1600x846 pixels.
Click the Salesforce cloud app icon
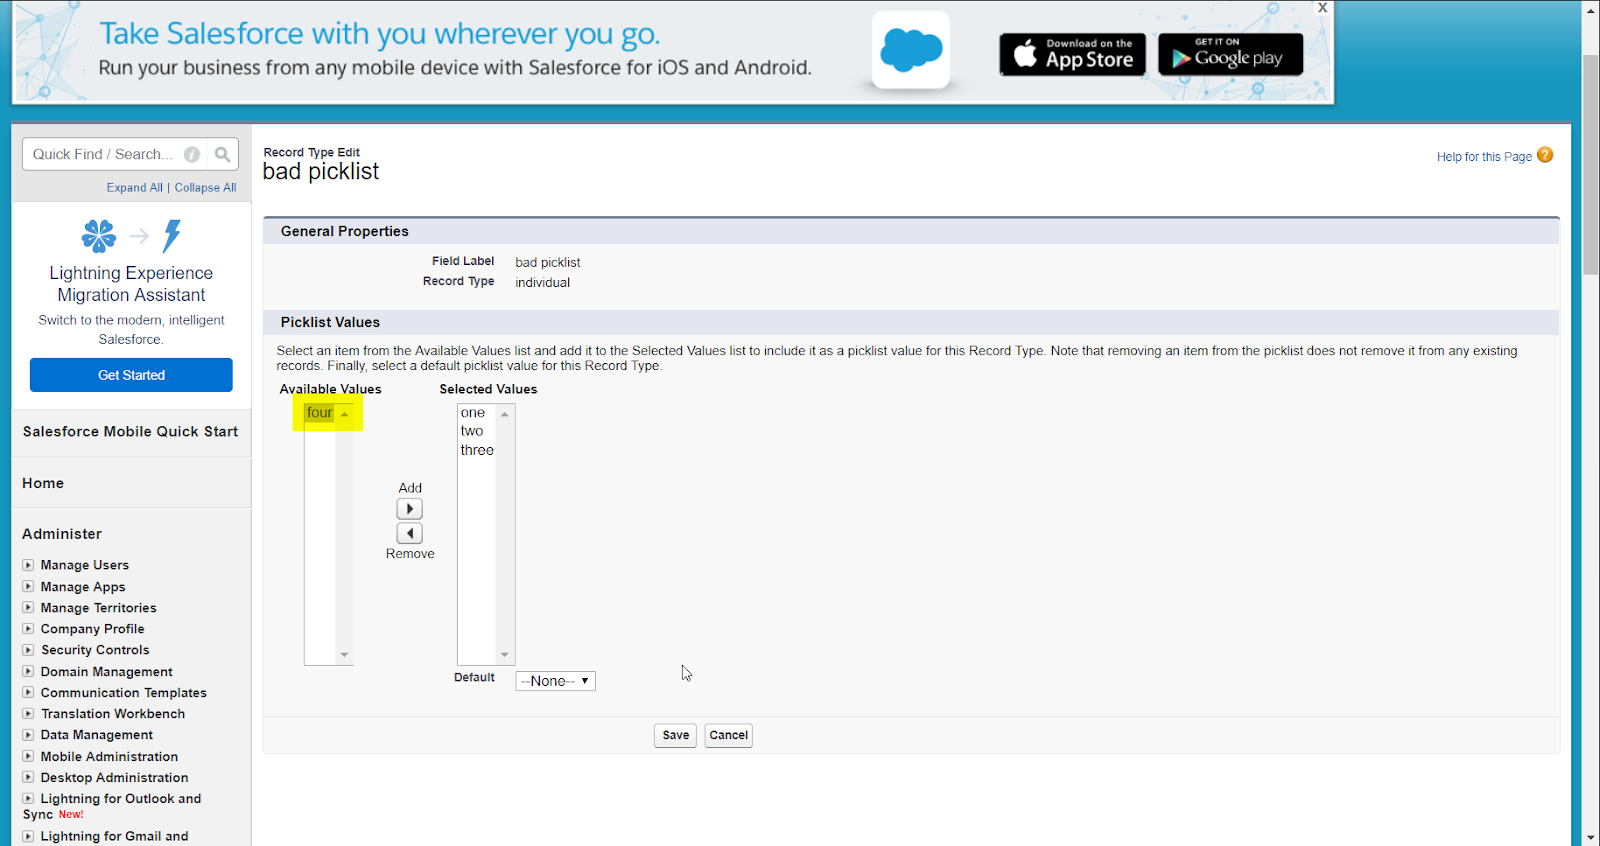pos(911,50)
